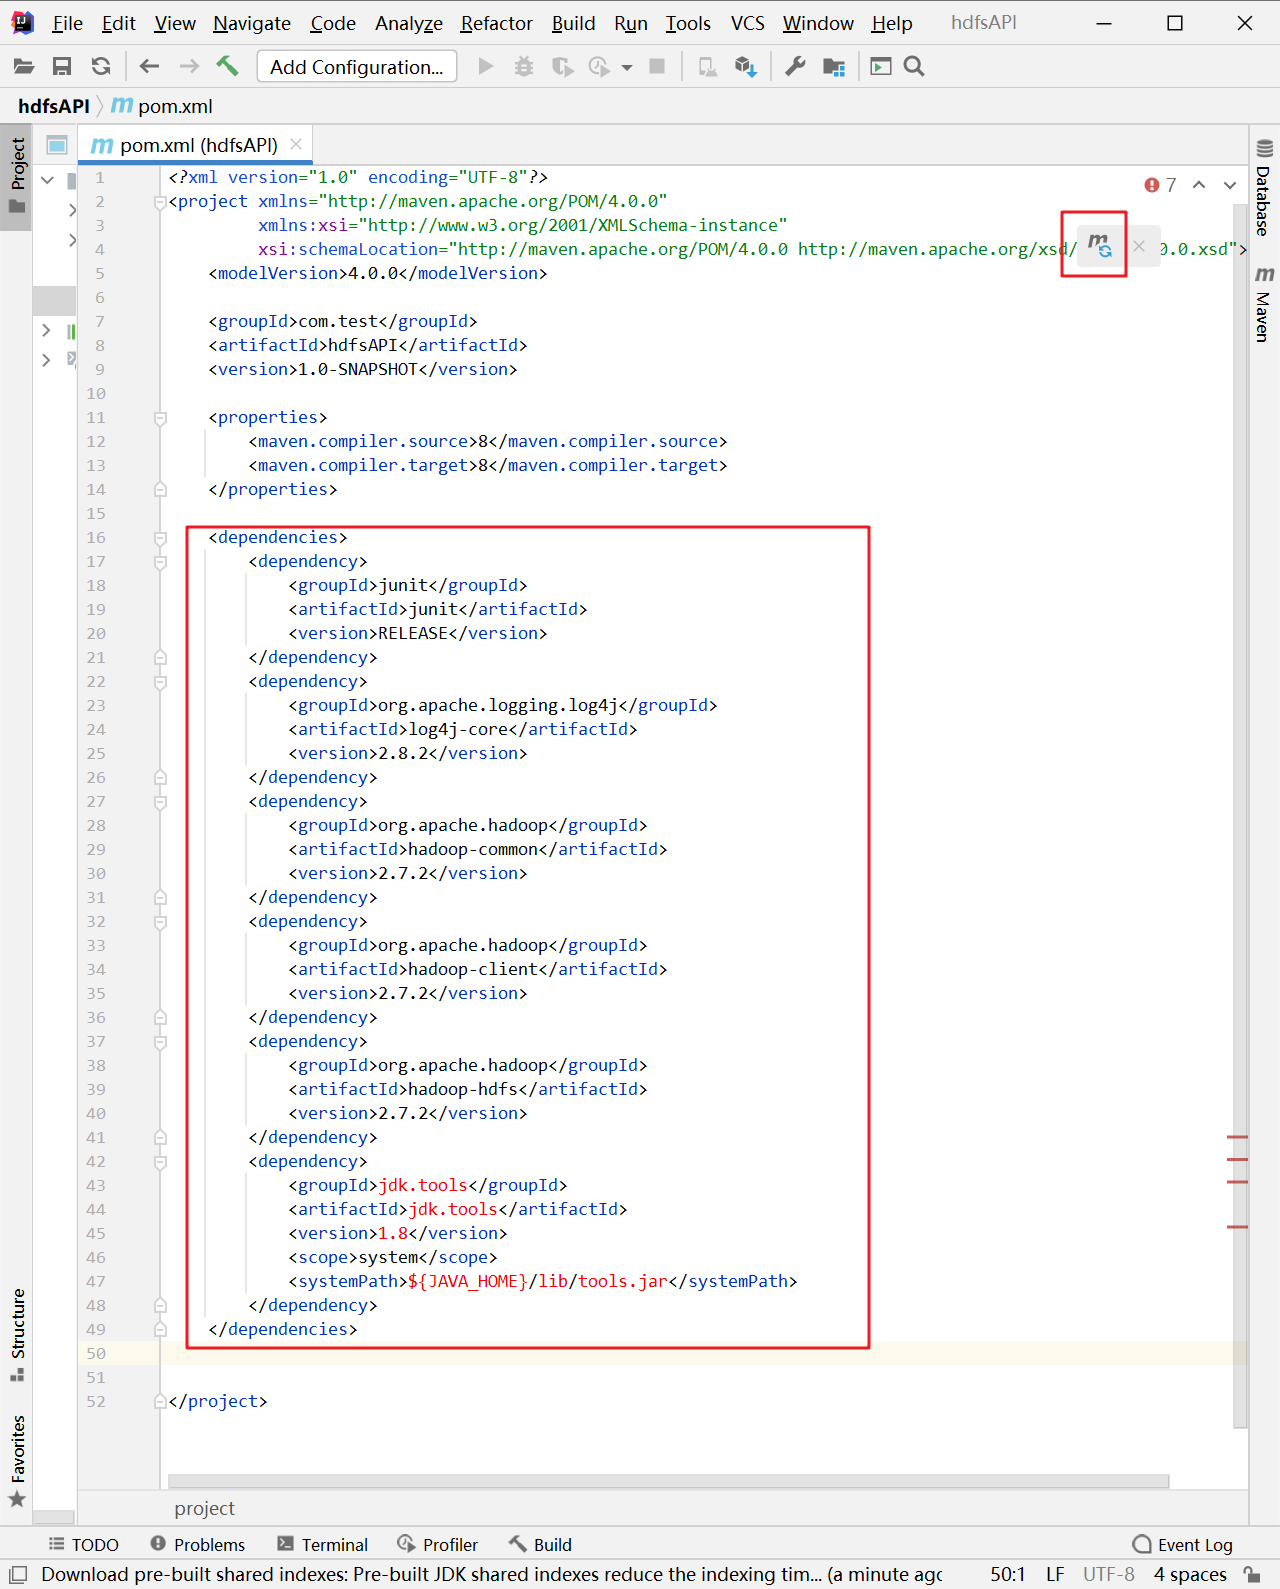Open the TODO tool window

[84, 1545]
